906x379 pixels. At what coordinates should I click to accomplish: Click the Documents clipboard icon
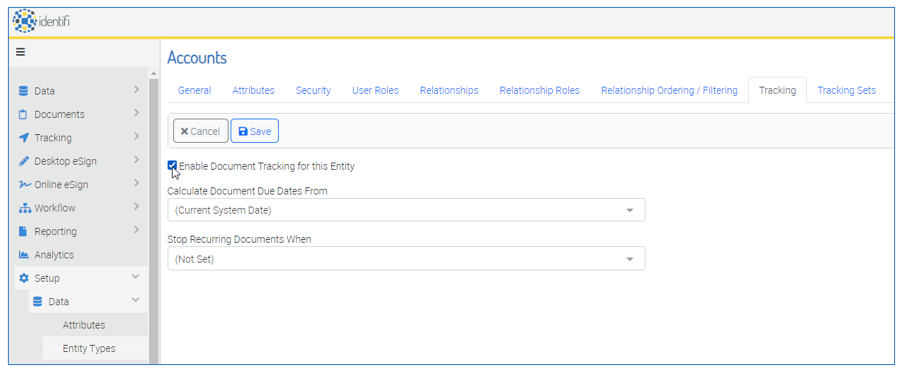pos(23,114)
